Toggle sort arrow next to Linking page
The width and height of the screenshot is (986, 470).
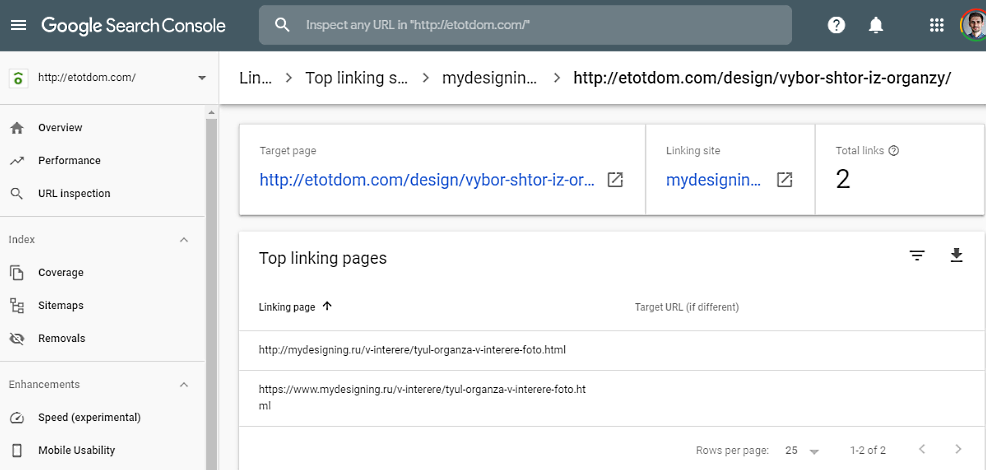327,306
